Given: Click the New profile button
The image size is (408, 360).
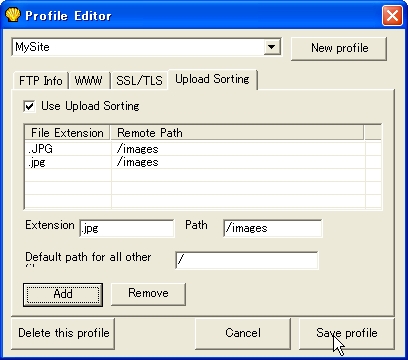Looking at the screenshot, I should click(339, 48).
